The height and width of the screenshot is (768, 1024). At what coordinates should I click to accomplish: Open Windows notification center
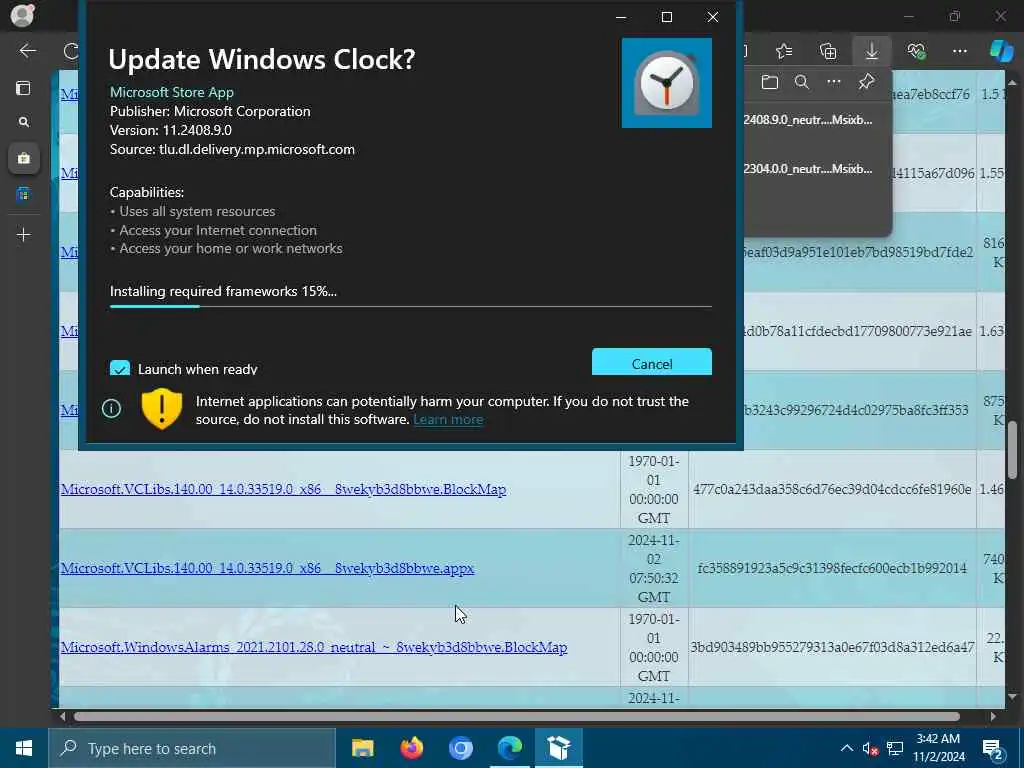tap(993, 748)
